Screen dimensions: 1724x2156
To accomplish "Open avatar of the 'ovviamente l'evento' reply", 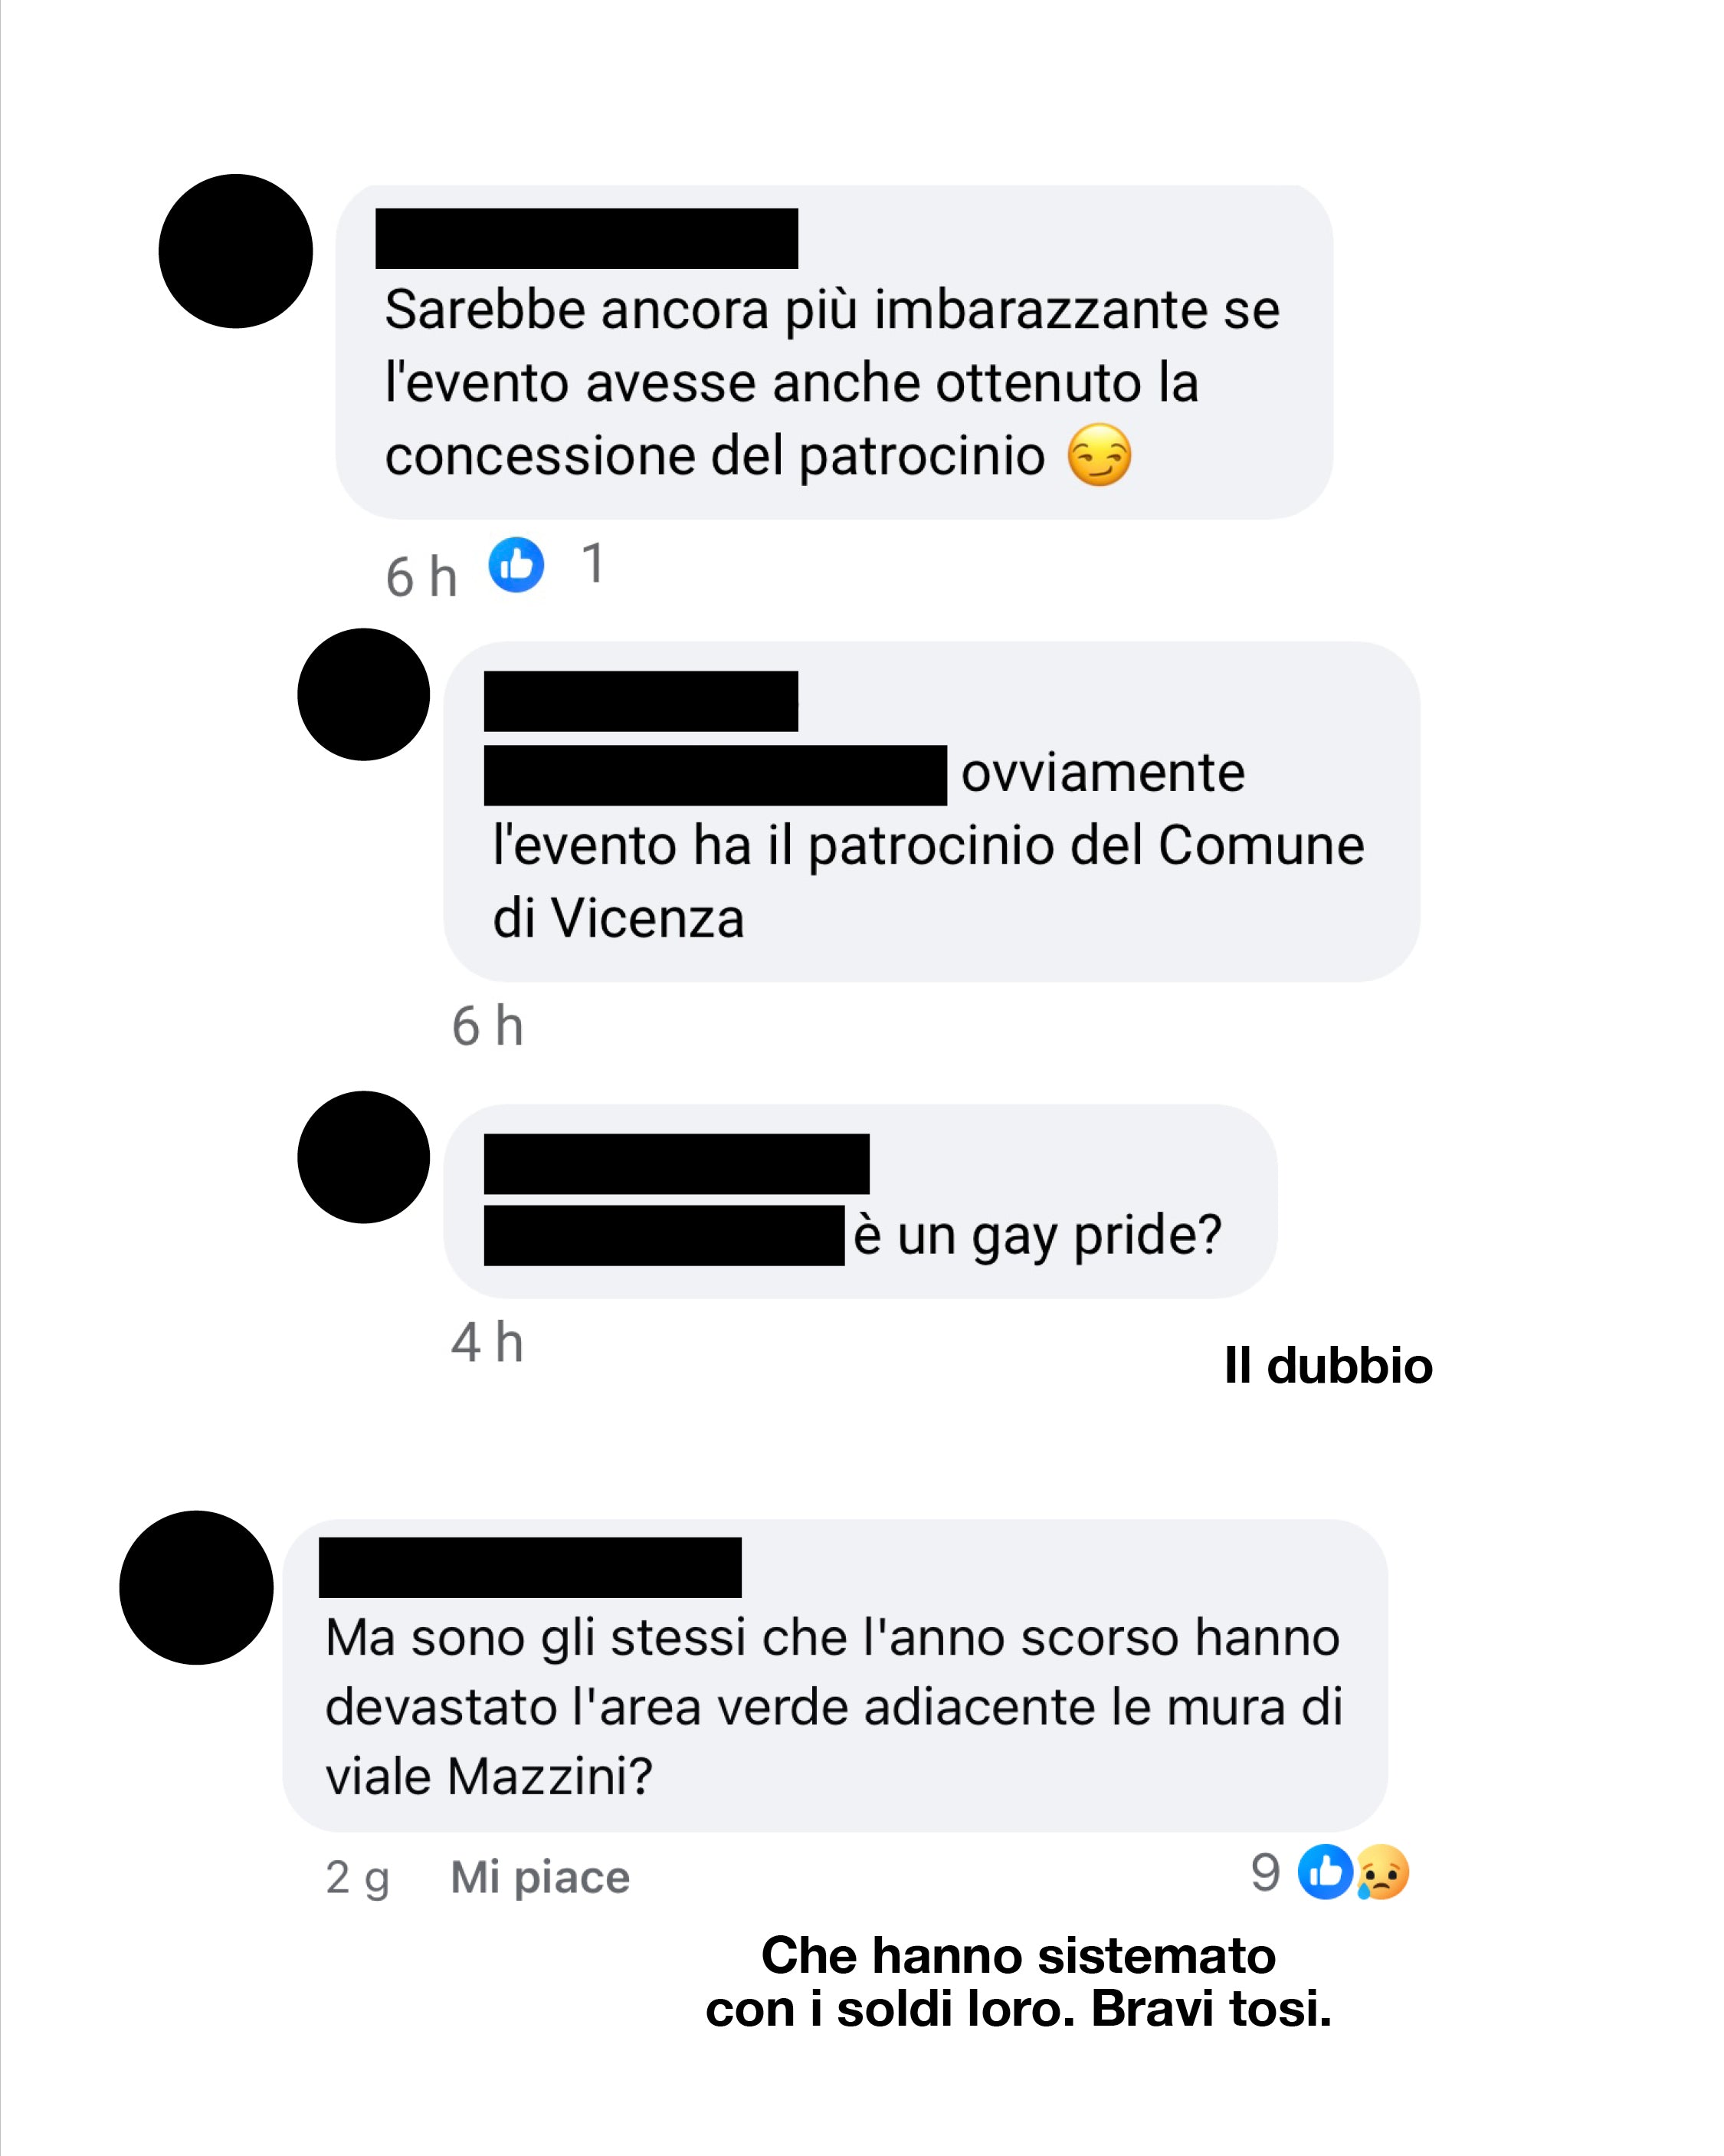I will pyautogui.click(x=364, y=695).
